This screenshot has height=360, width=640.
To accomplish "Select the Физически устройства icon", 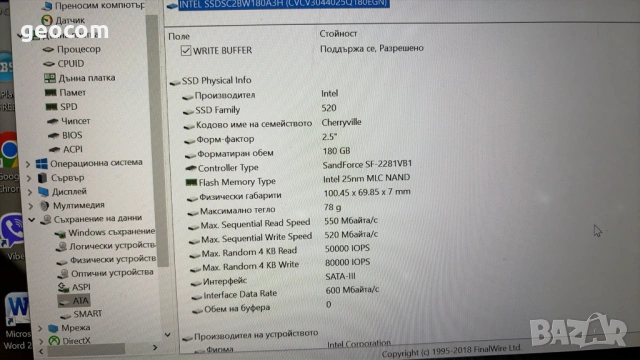I will point(62,261).
